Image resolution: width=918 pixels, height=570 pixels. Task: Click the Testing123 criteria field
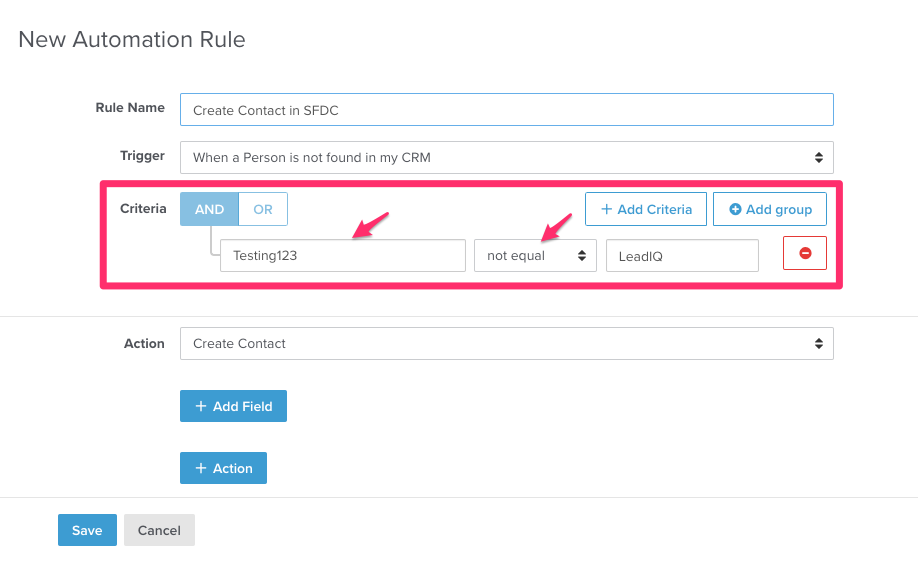click(x=342, y=256)
